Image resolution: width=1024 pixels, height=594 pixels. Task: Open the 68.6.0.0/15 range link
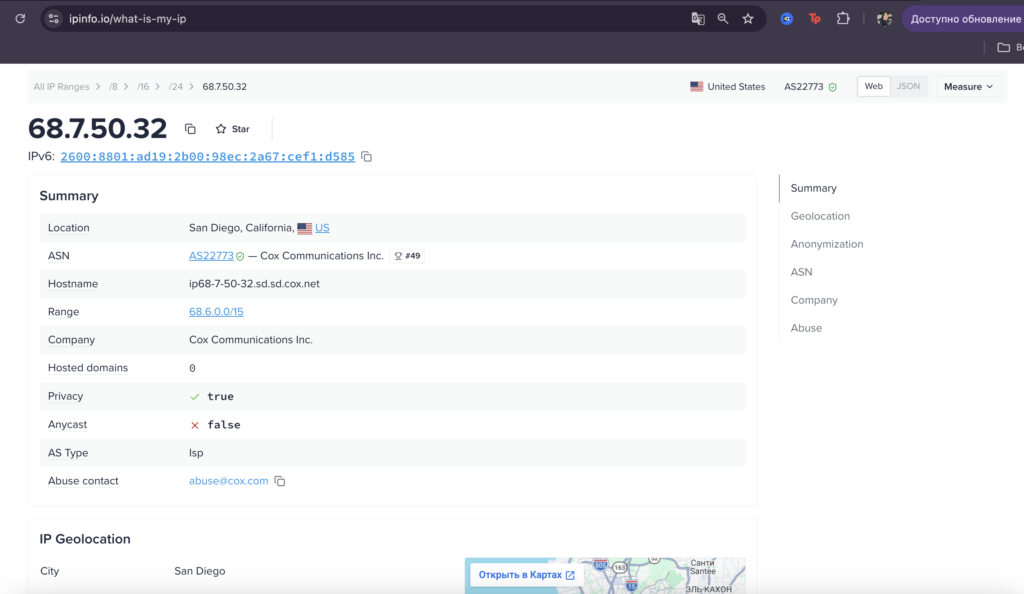click(216, 312)
